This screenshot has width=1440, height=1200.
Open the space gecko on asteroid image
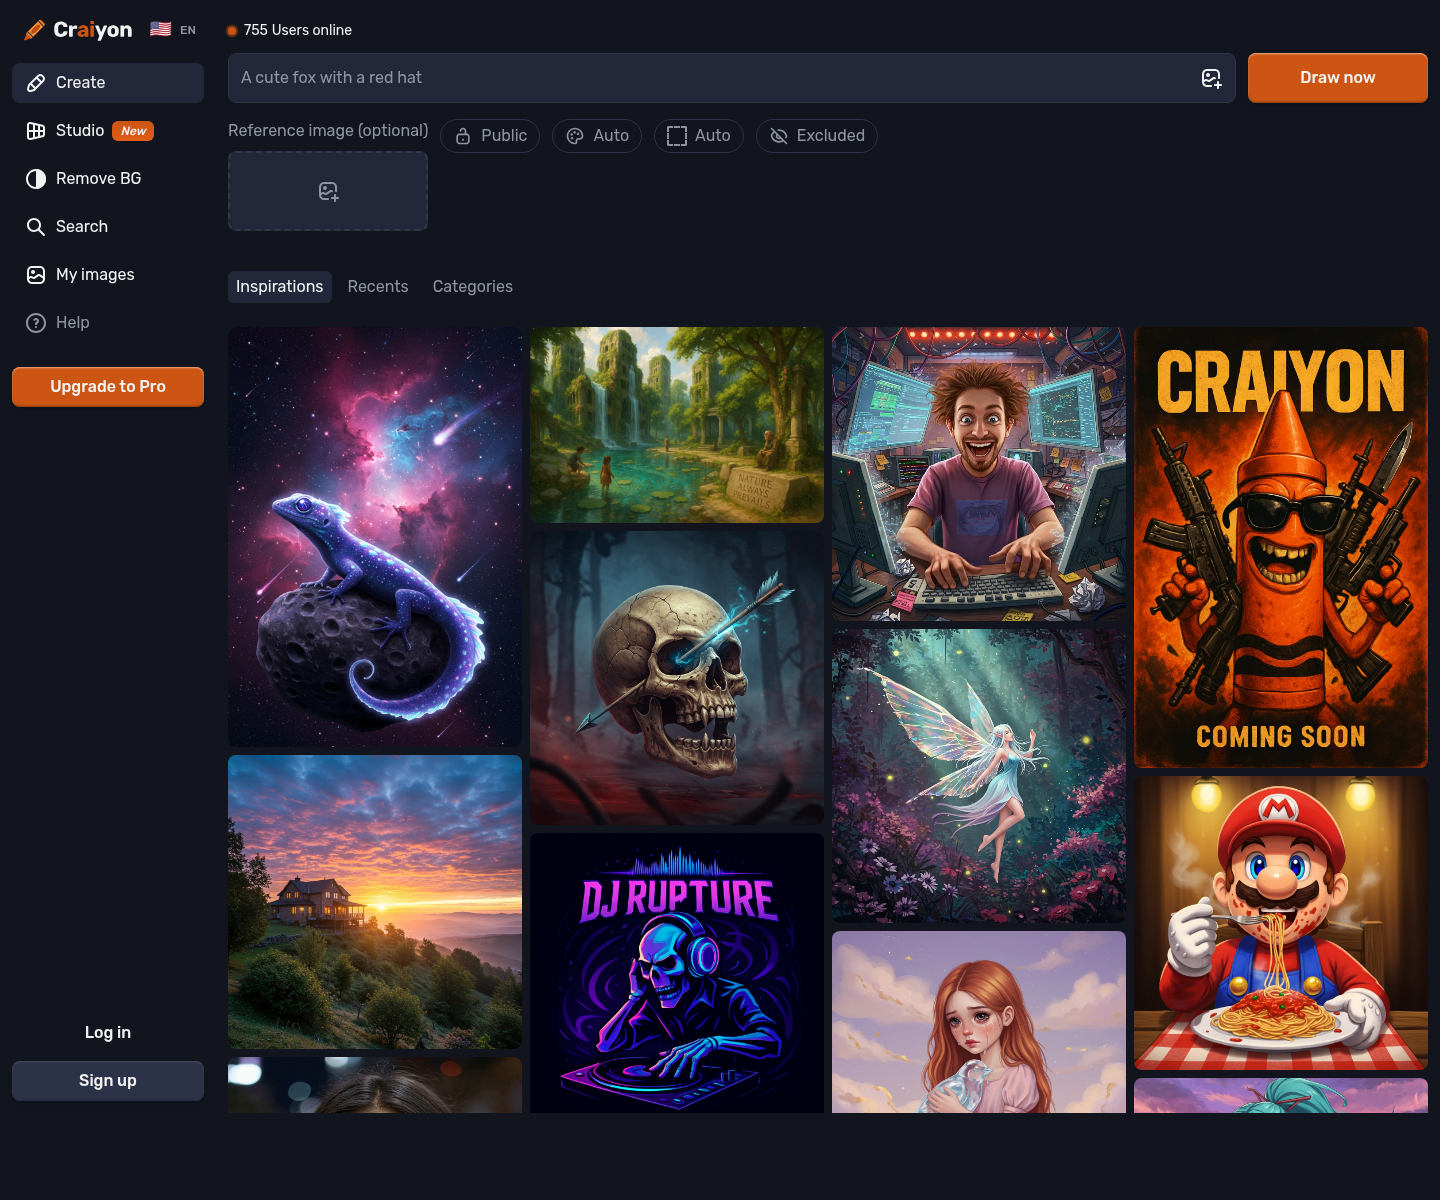[375, 537]
